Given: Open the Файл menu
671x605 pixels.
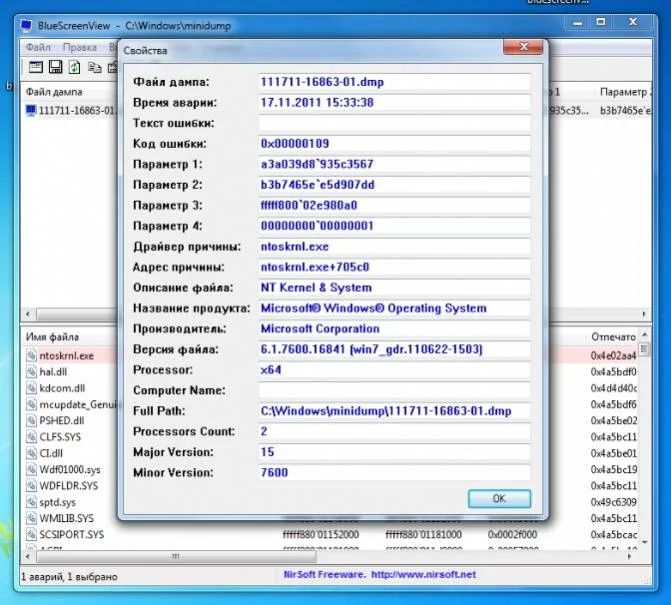Looking at the screenshot, I should pos(38,47).
